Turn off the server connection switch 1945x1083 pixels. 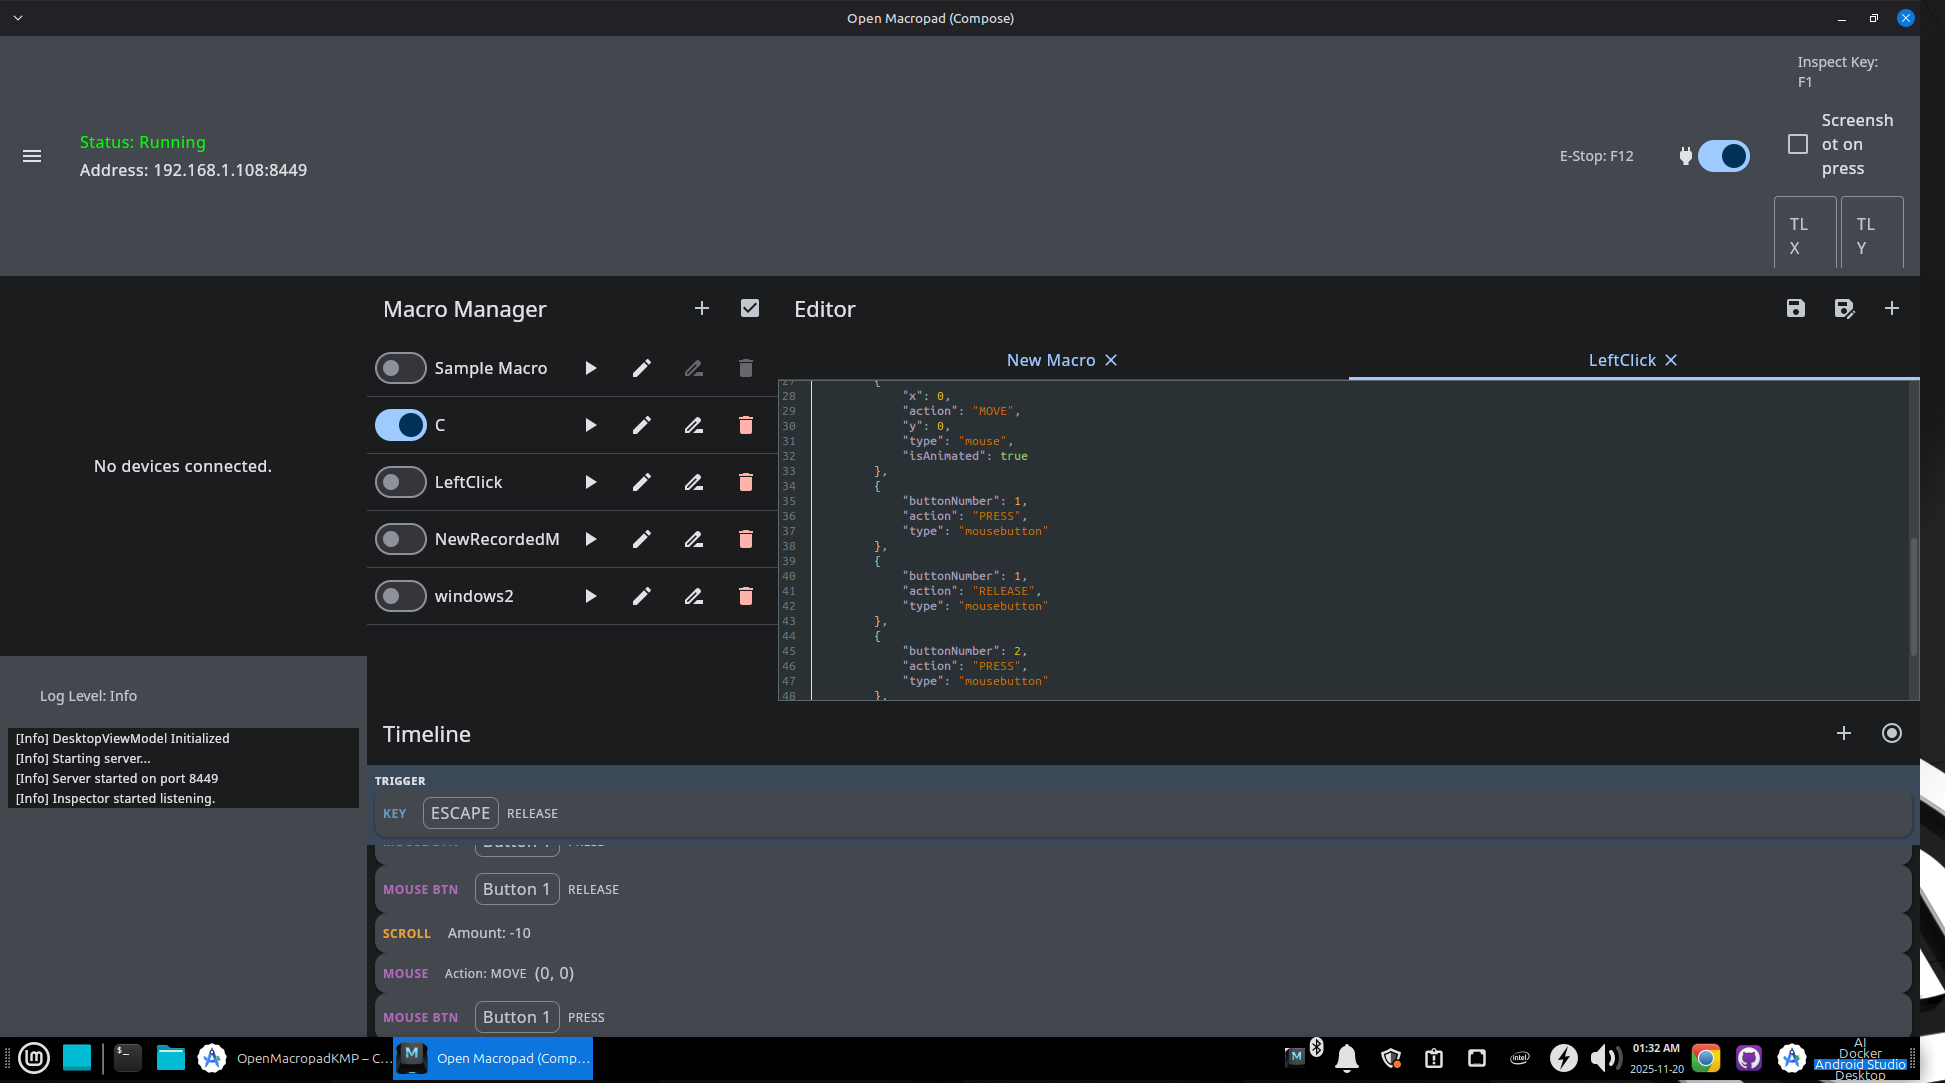(1723, 156)
